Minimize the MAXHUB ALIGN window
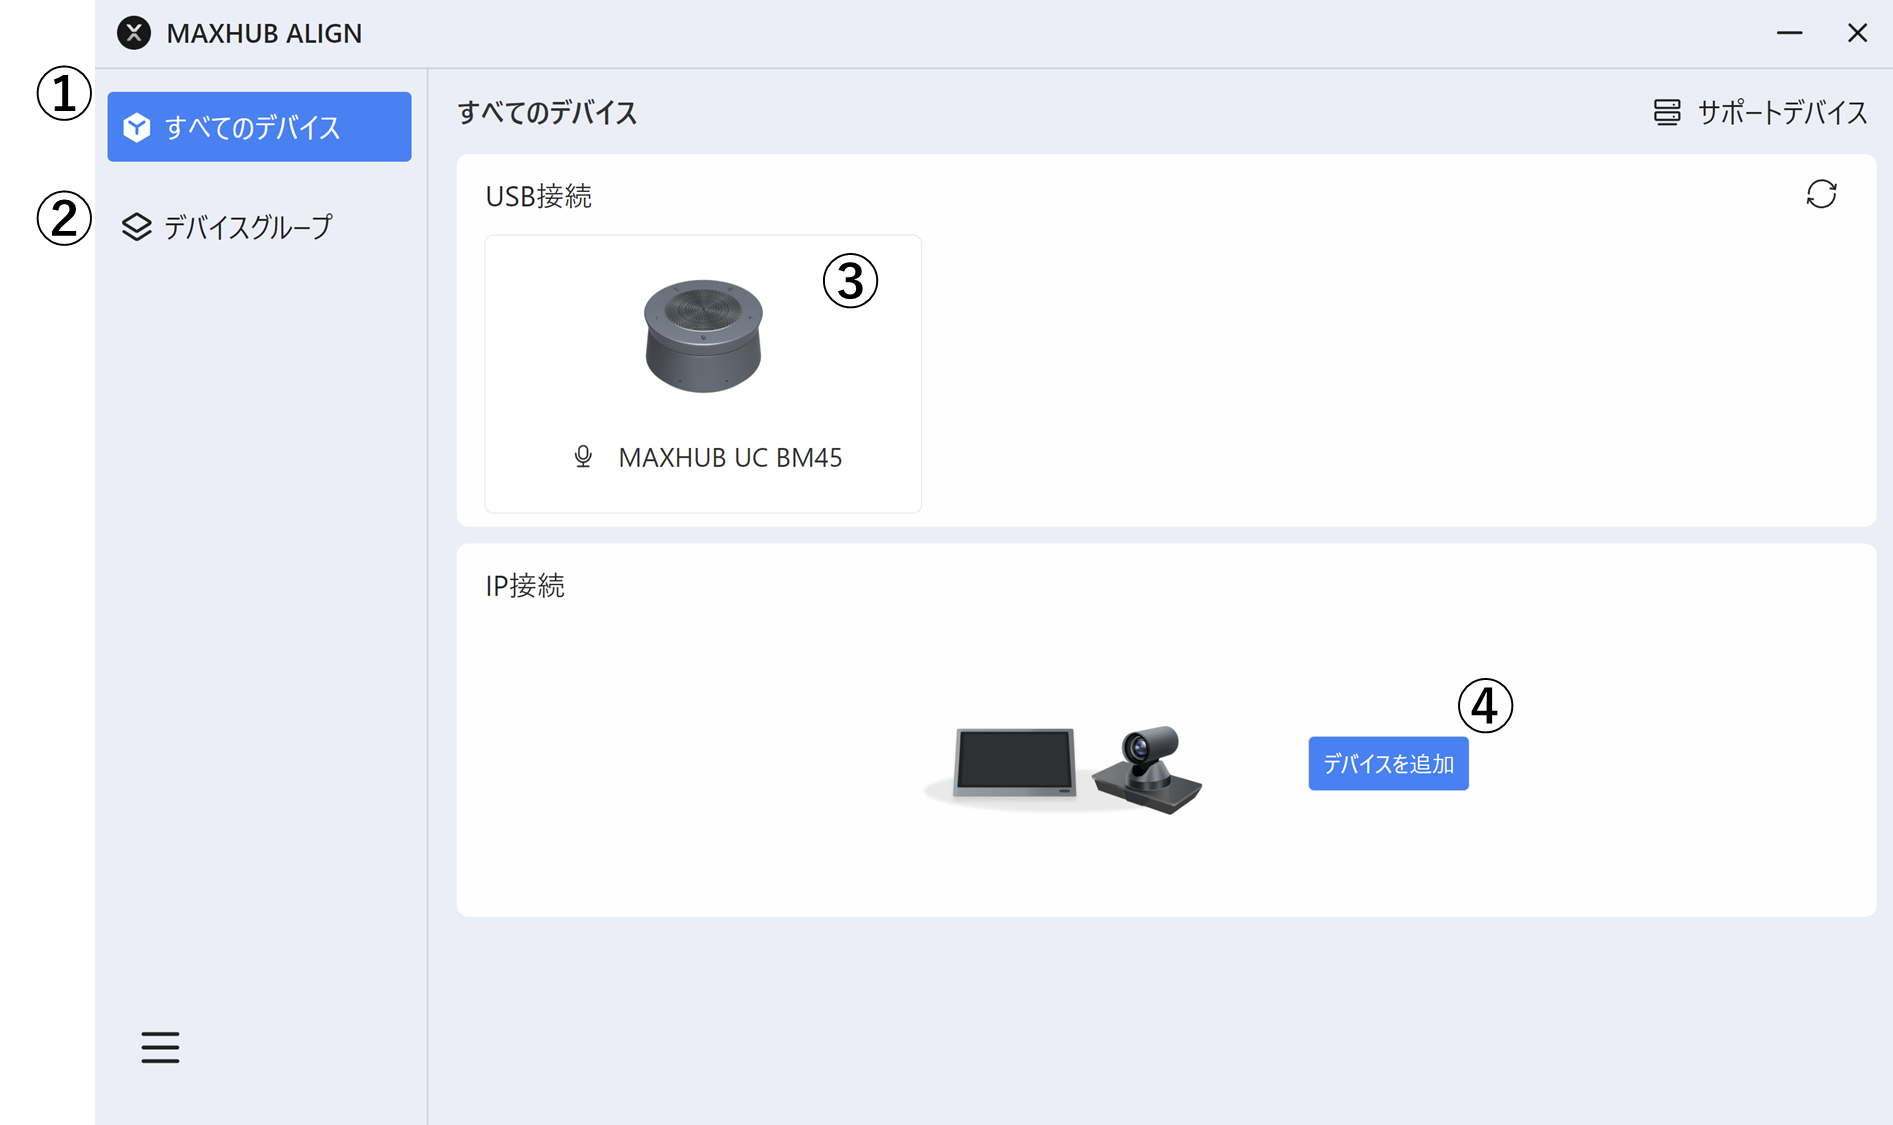This screenshot has height=1125, width=1893. [1789, 33]
